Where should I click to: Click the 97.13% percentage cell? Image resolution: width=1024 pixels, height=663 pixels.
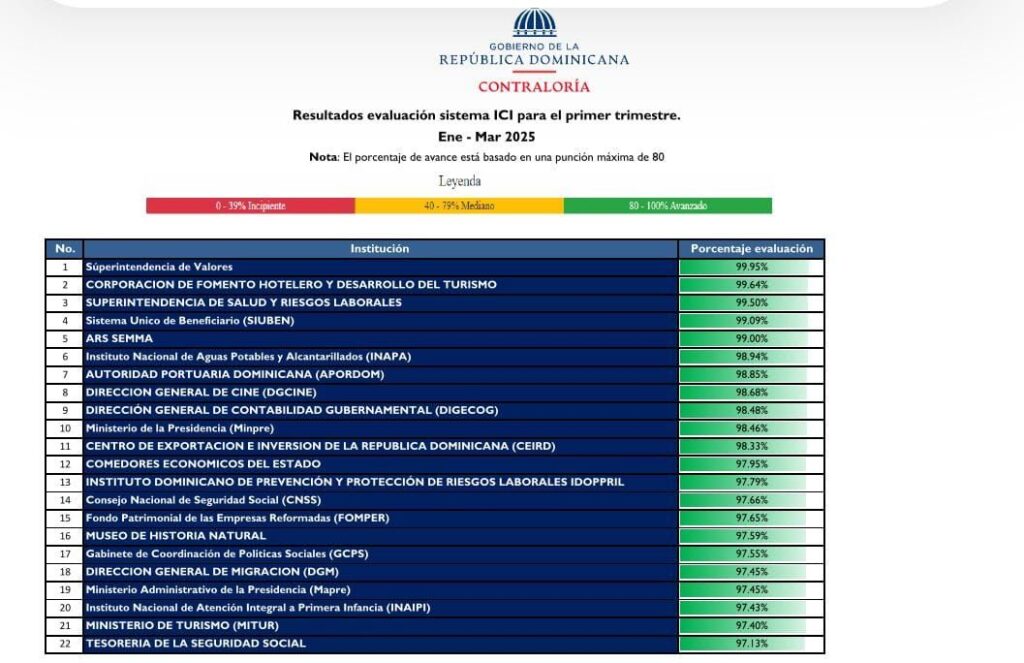[752, 643]
